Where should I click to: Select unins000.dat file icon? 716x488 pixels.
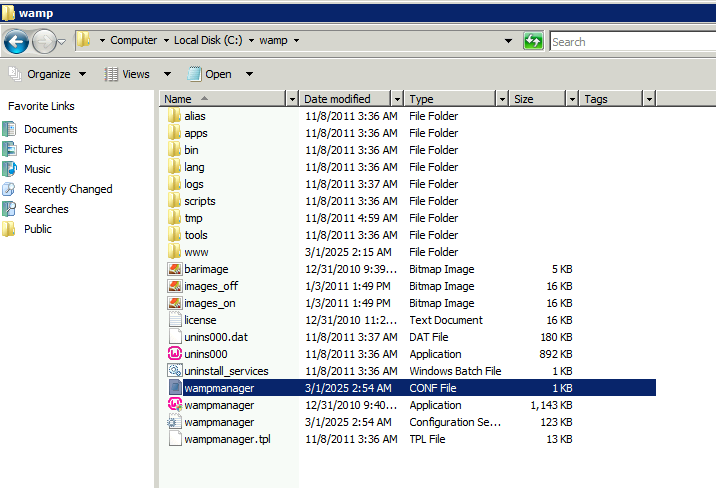175,336
